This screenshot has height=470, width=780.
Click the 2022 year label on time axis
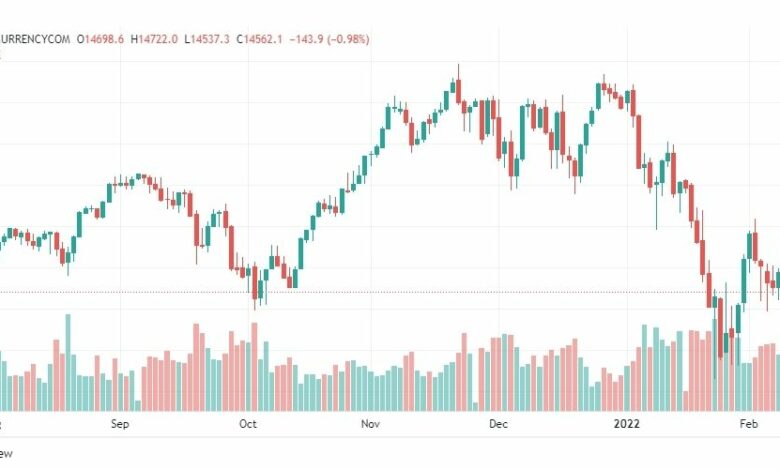point(627,424)
